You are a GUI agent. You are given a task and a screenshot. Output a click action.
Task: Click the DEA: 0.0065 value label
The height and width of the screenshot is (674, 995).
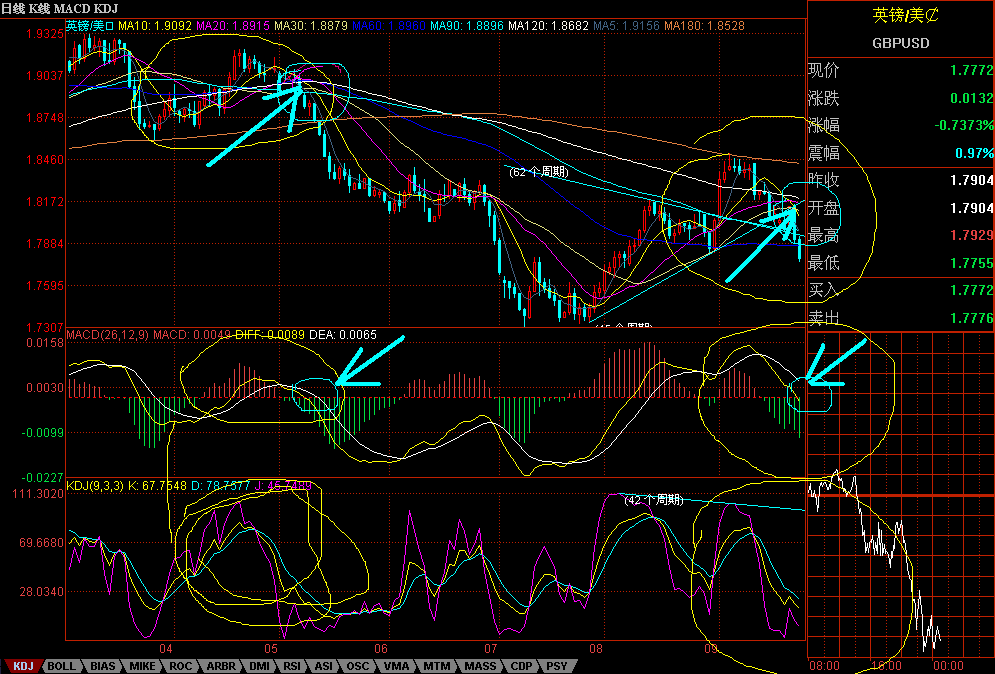pos(343,334)
